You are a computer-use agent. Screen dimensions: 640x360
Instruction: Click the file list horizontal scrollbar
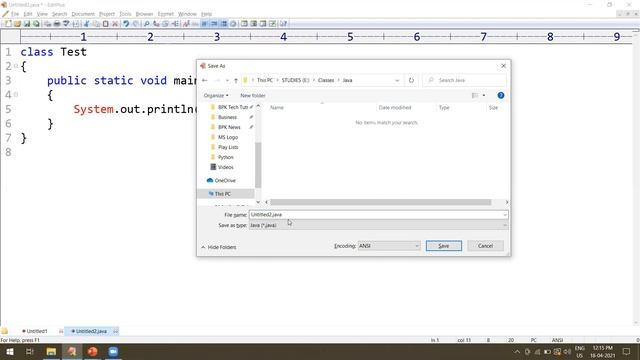click(380, 202)
